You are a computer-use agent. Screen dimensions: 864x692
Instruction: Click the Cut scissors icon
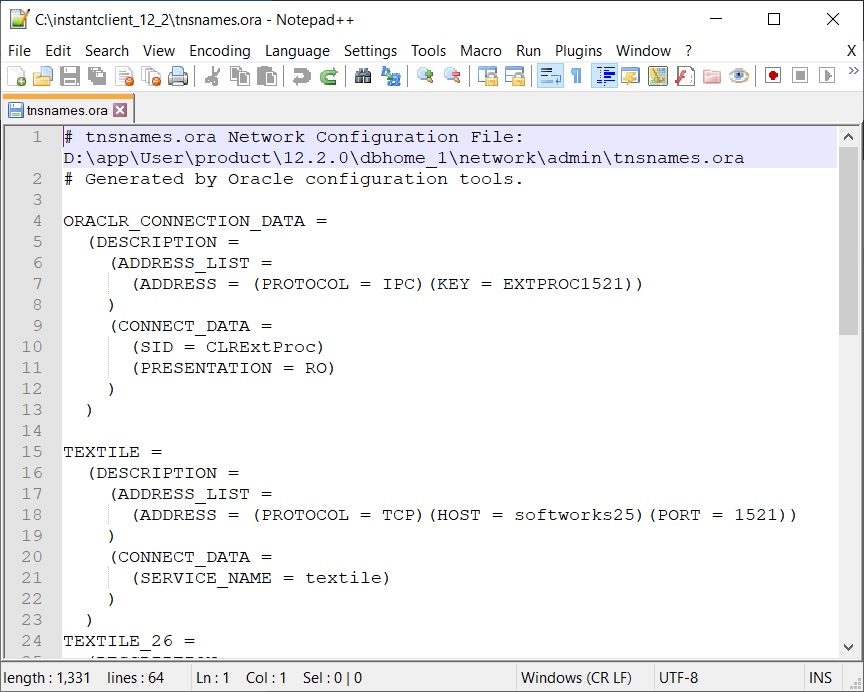(212, 76)
